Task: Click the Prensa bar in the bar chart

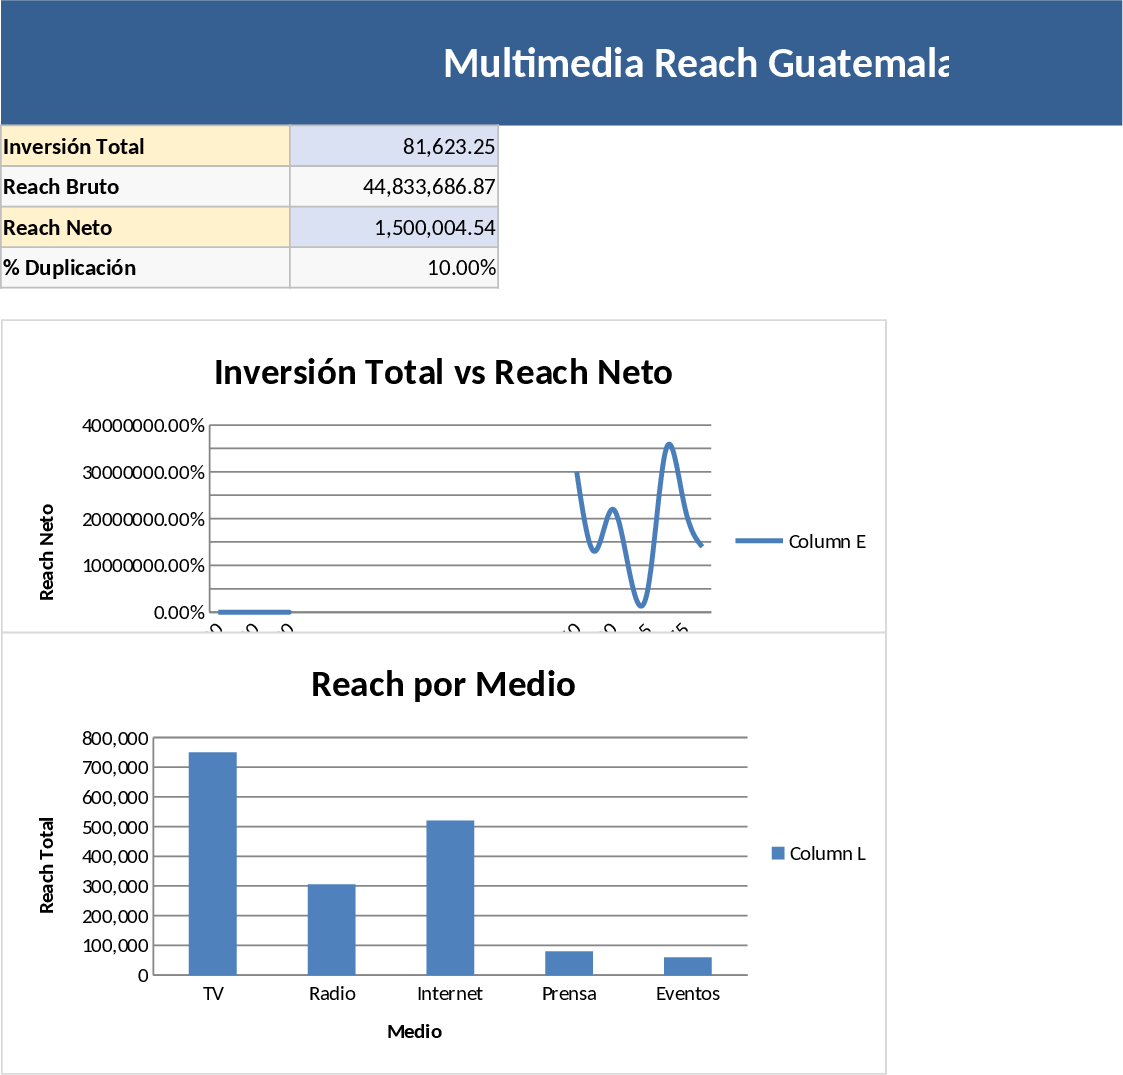Action: (568, 962)
